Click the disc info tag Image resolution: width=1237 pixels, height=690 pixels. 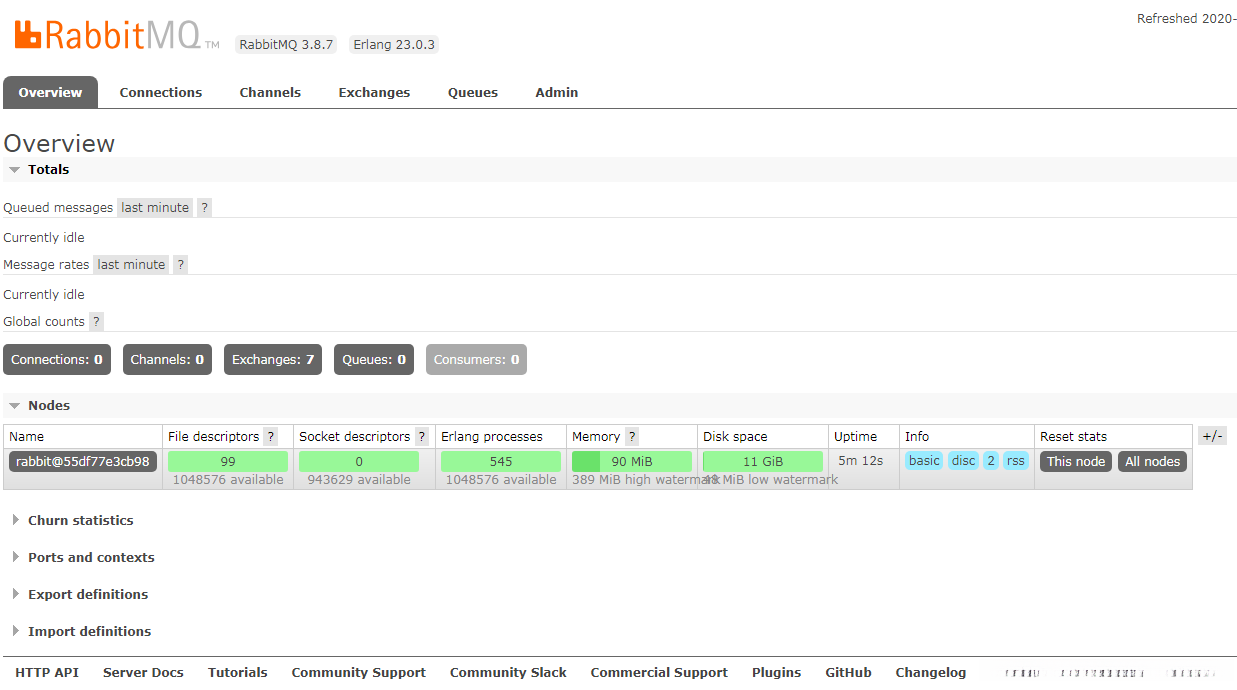(x=964, y=461)
